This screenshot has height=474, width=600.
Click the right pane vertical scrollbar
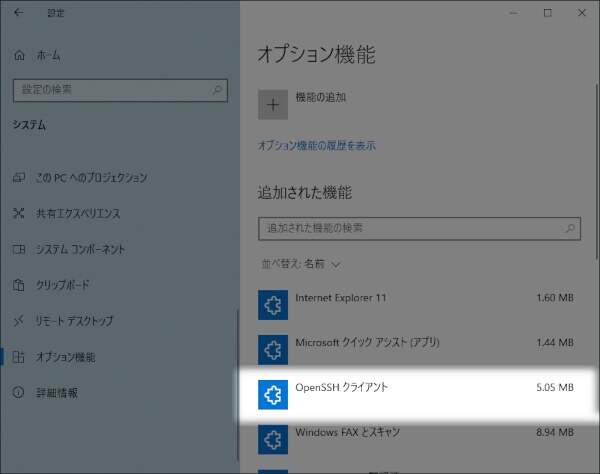point(597,172)
